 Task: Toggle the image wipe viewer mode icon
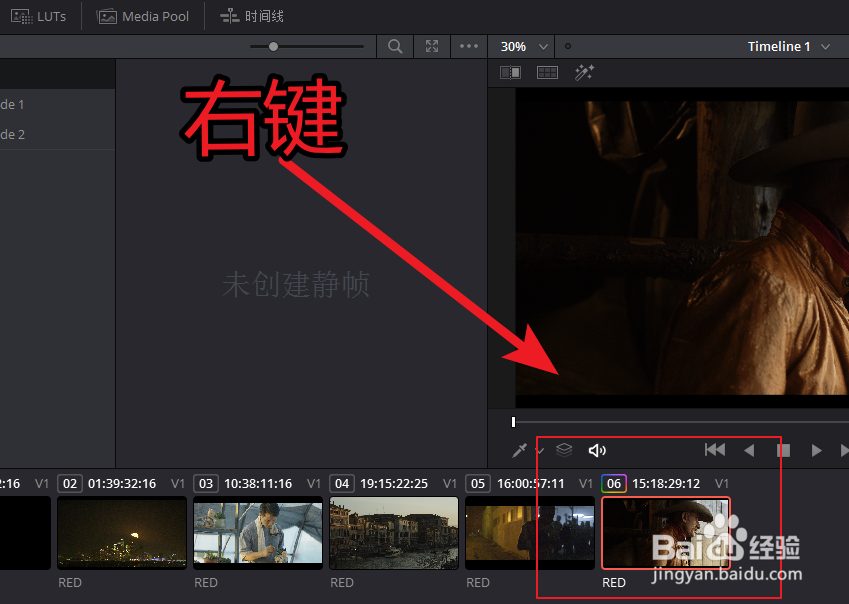click(x=511, y=73)
